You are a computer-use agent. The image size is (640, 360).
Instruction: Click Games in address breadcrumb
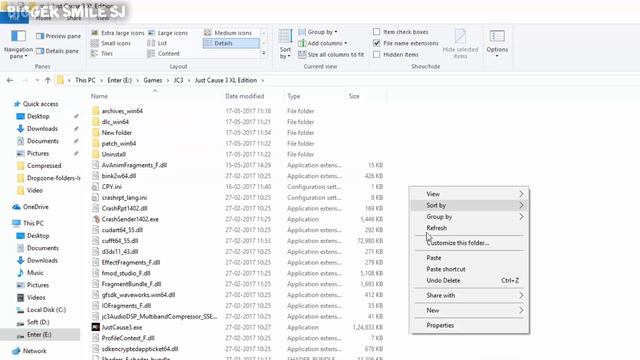pyautogui.click(x=153, y=80)
